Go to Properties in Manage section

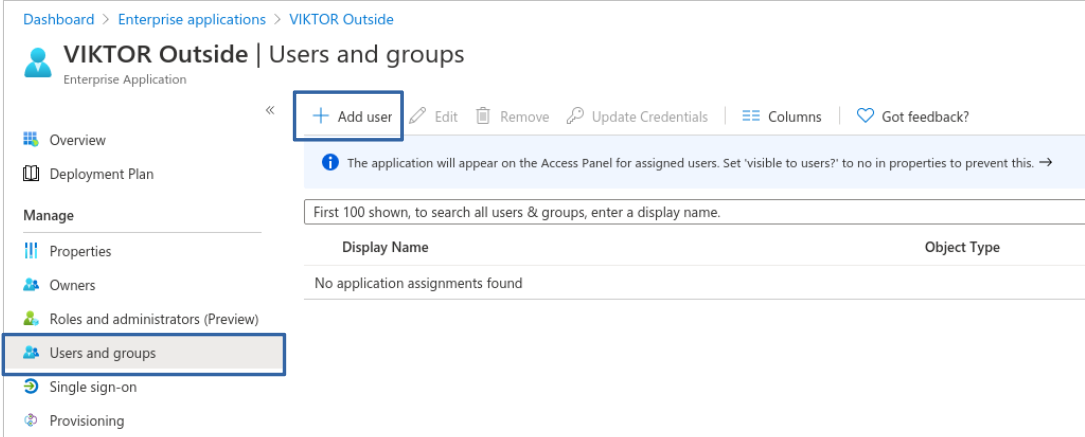pos(80,251)
